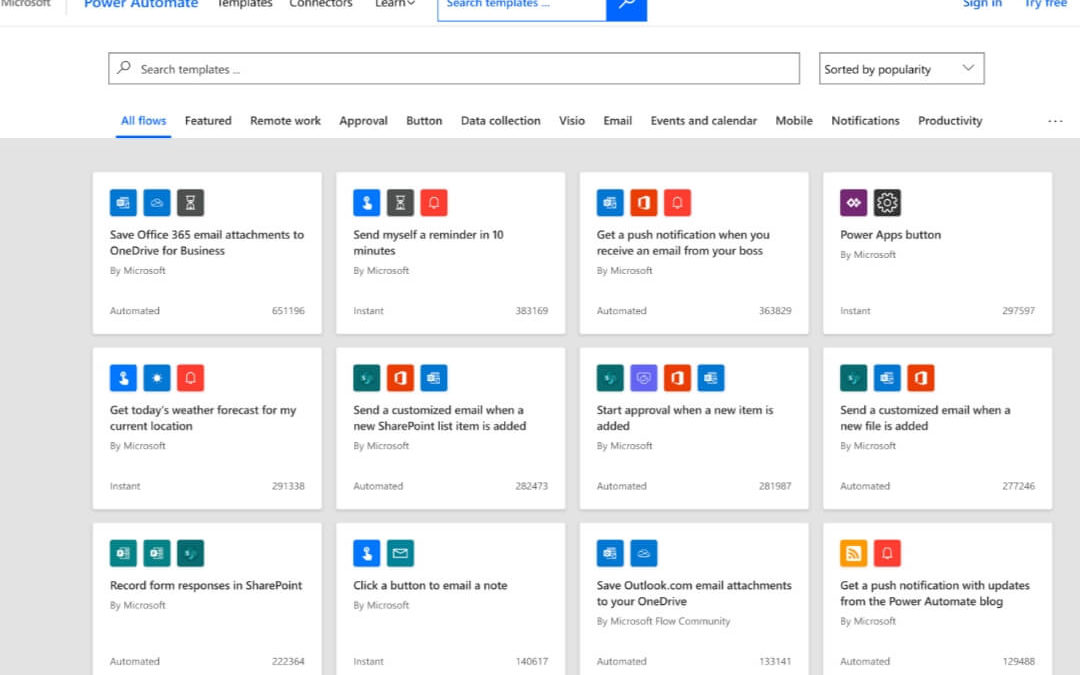Click the red bell icon in weather forecast card

coord(191,377)
